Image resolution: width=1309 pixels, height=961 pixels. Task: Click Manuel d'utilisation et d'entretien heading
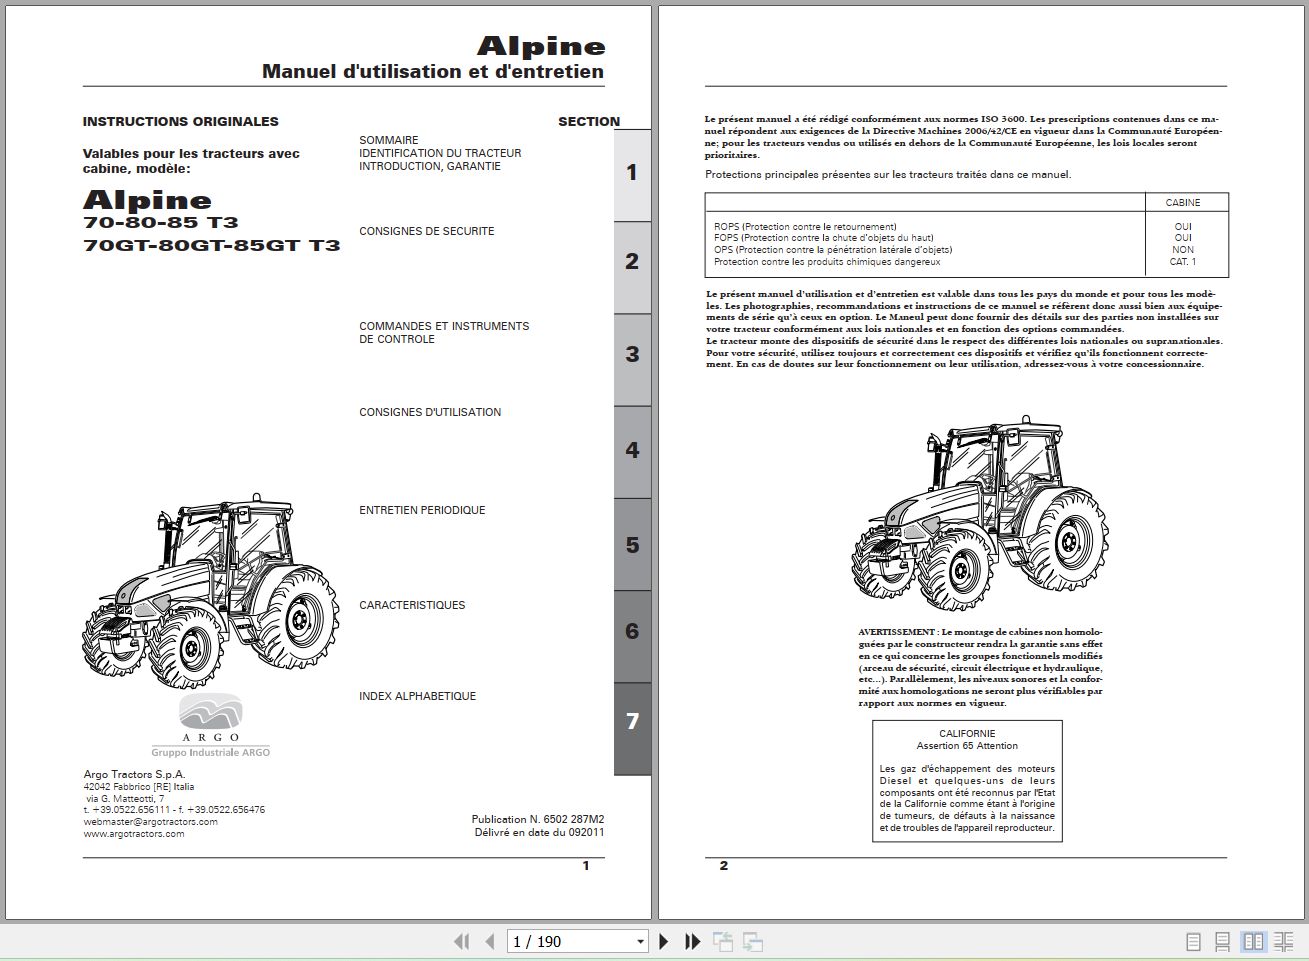pyautogui.click(x=433, y=72)
